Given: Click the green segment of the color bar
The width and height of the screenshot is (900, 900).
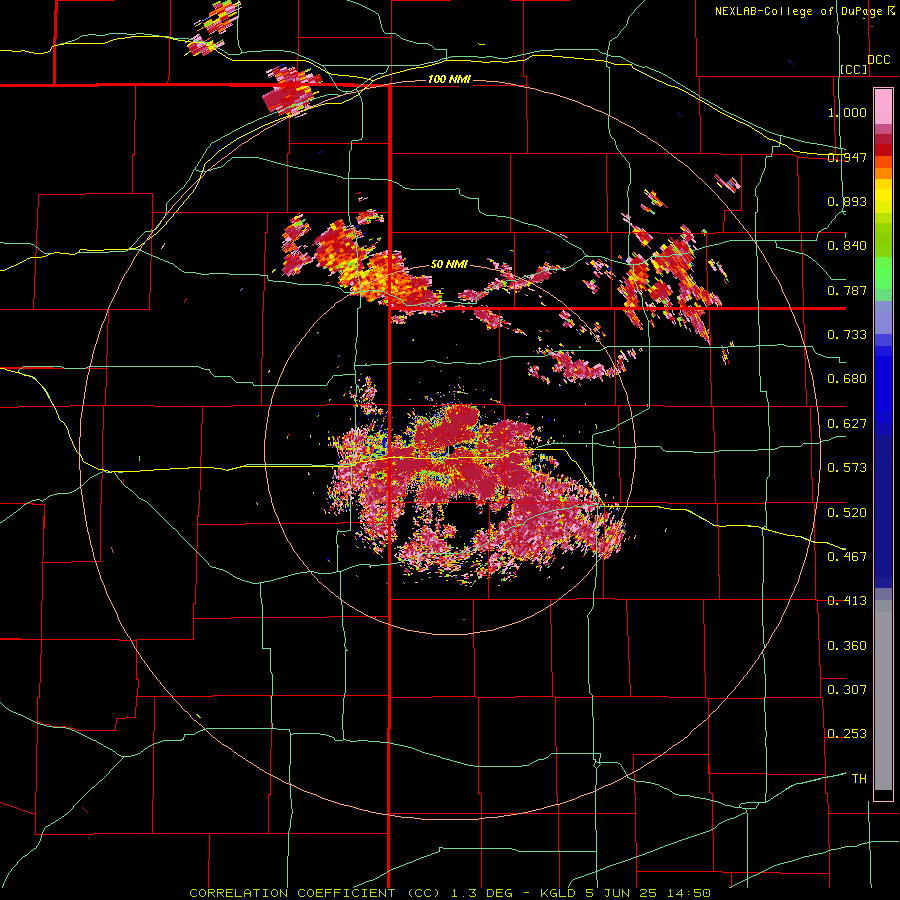Looking at the screenshot, I should coord(883,273).
